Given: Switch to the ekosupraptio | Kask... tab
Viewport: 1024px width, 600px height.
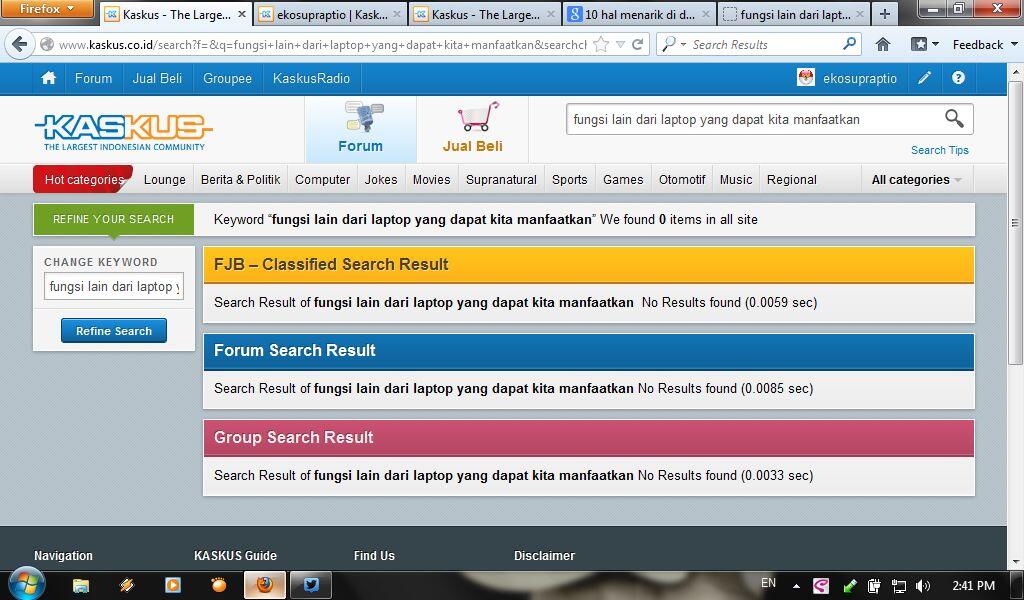Looking at the screenshot, I should [x=330, y=14].
